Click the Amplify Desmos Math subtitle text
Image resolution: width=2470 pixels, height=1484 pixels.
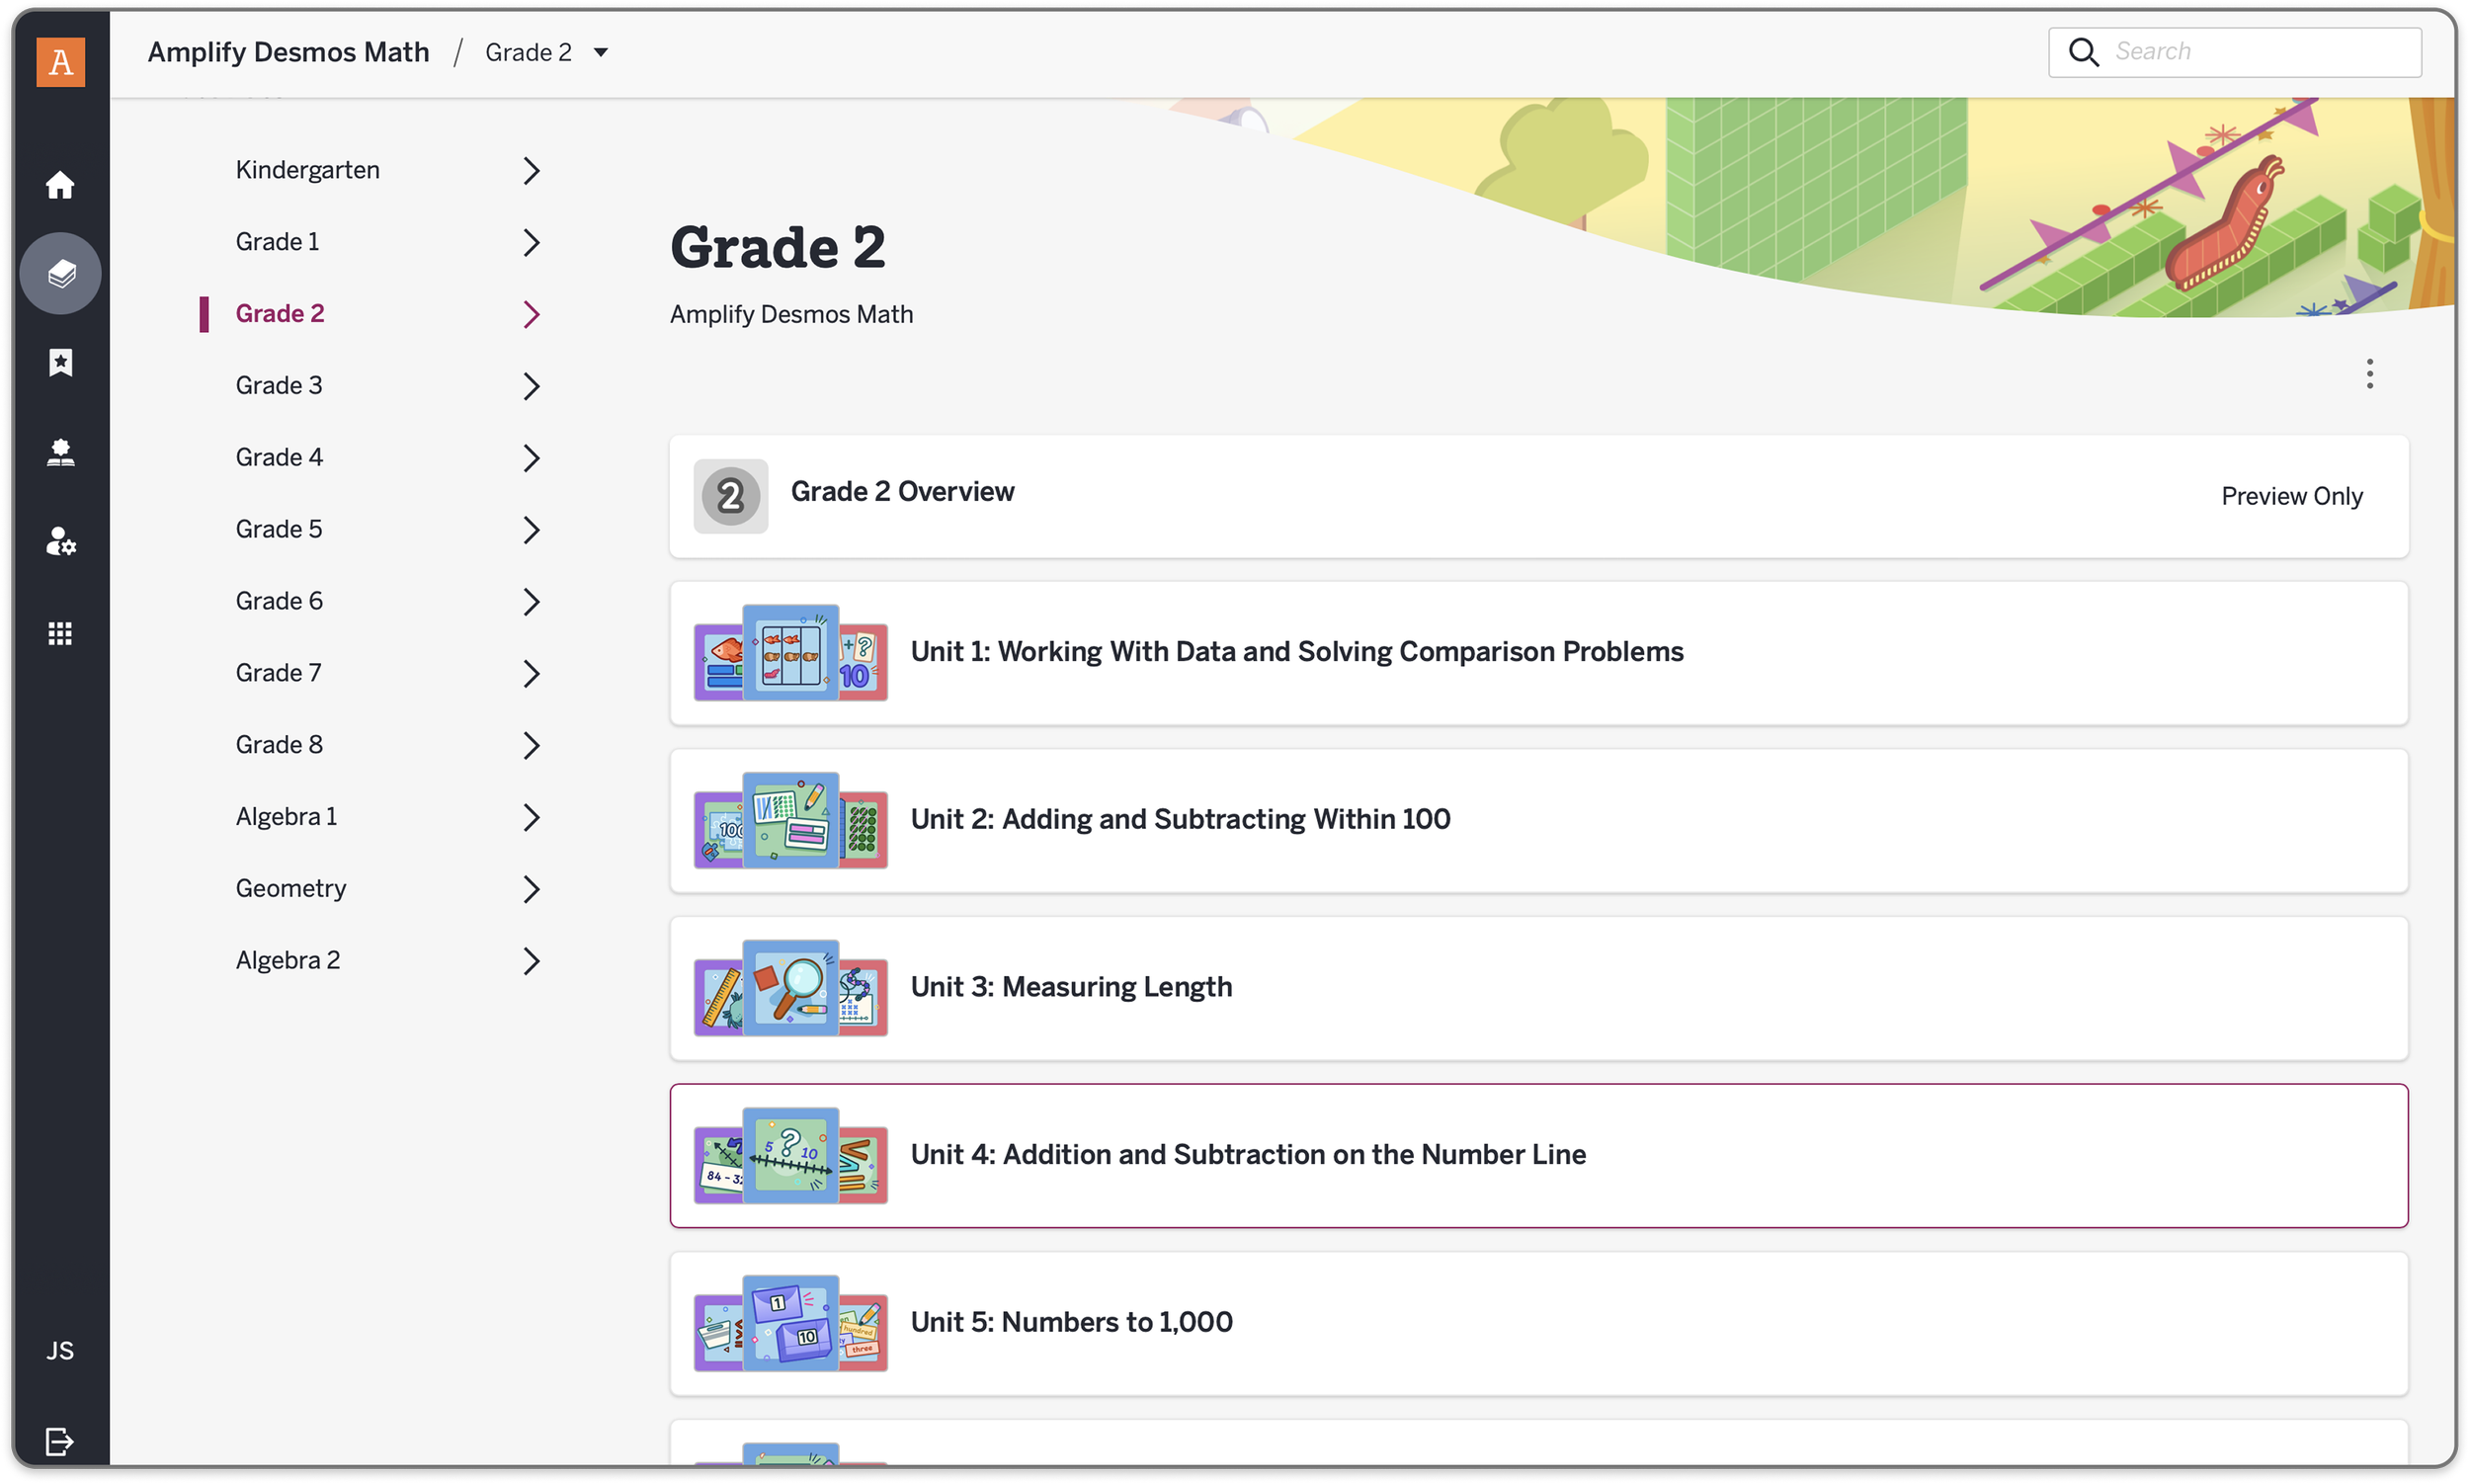(x=791, y=315)
